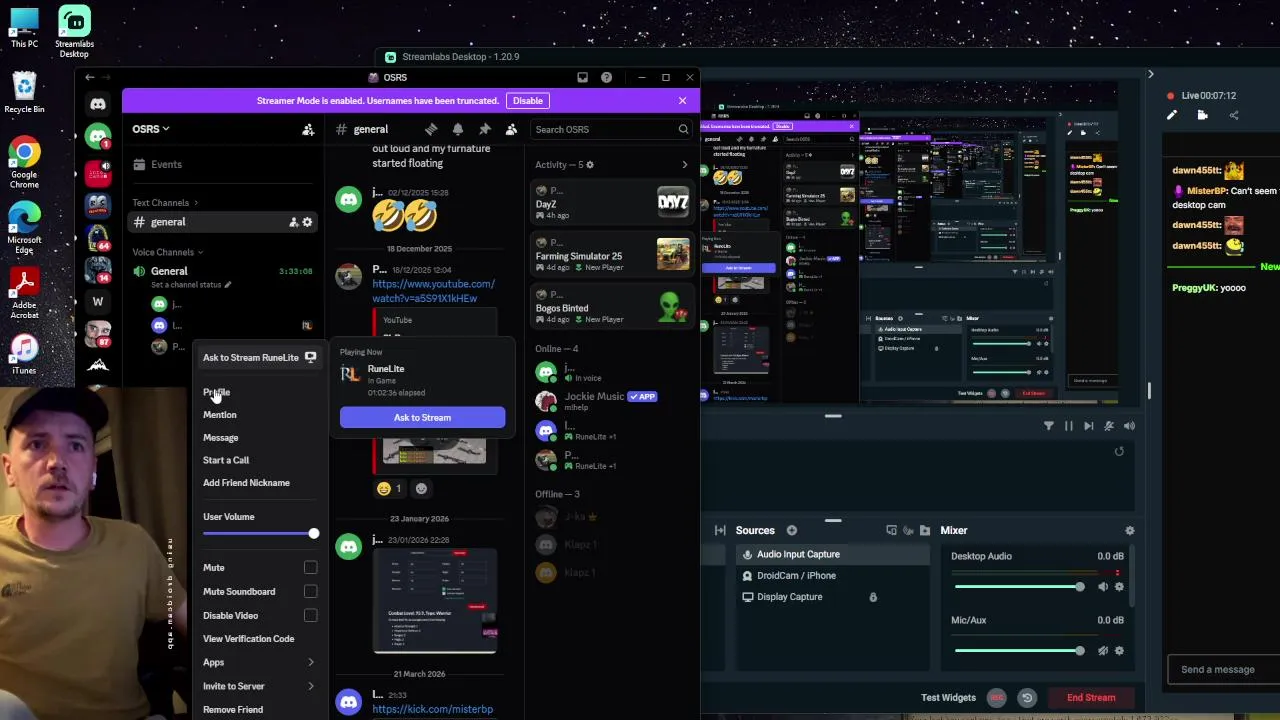Open Recycle Bin on desktop

24,92
